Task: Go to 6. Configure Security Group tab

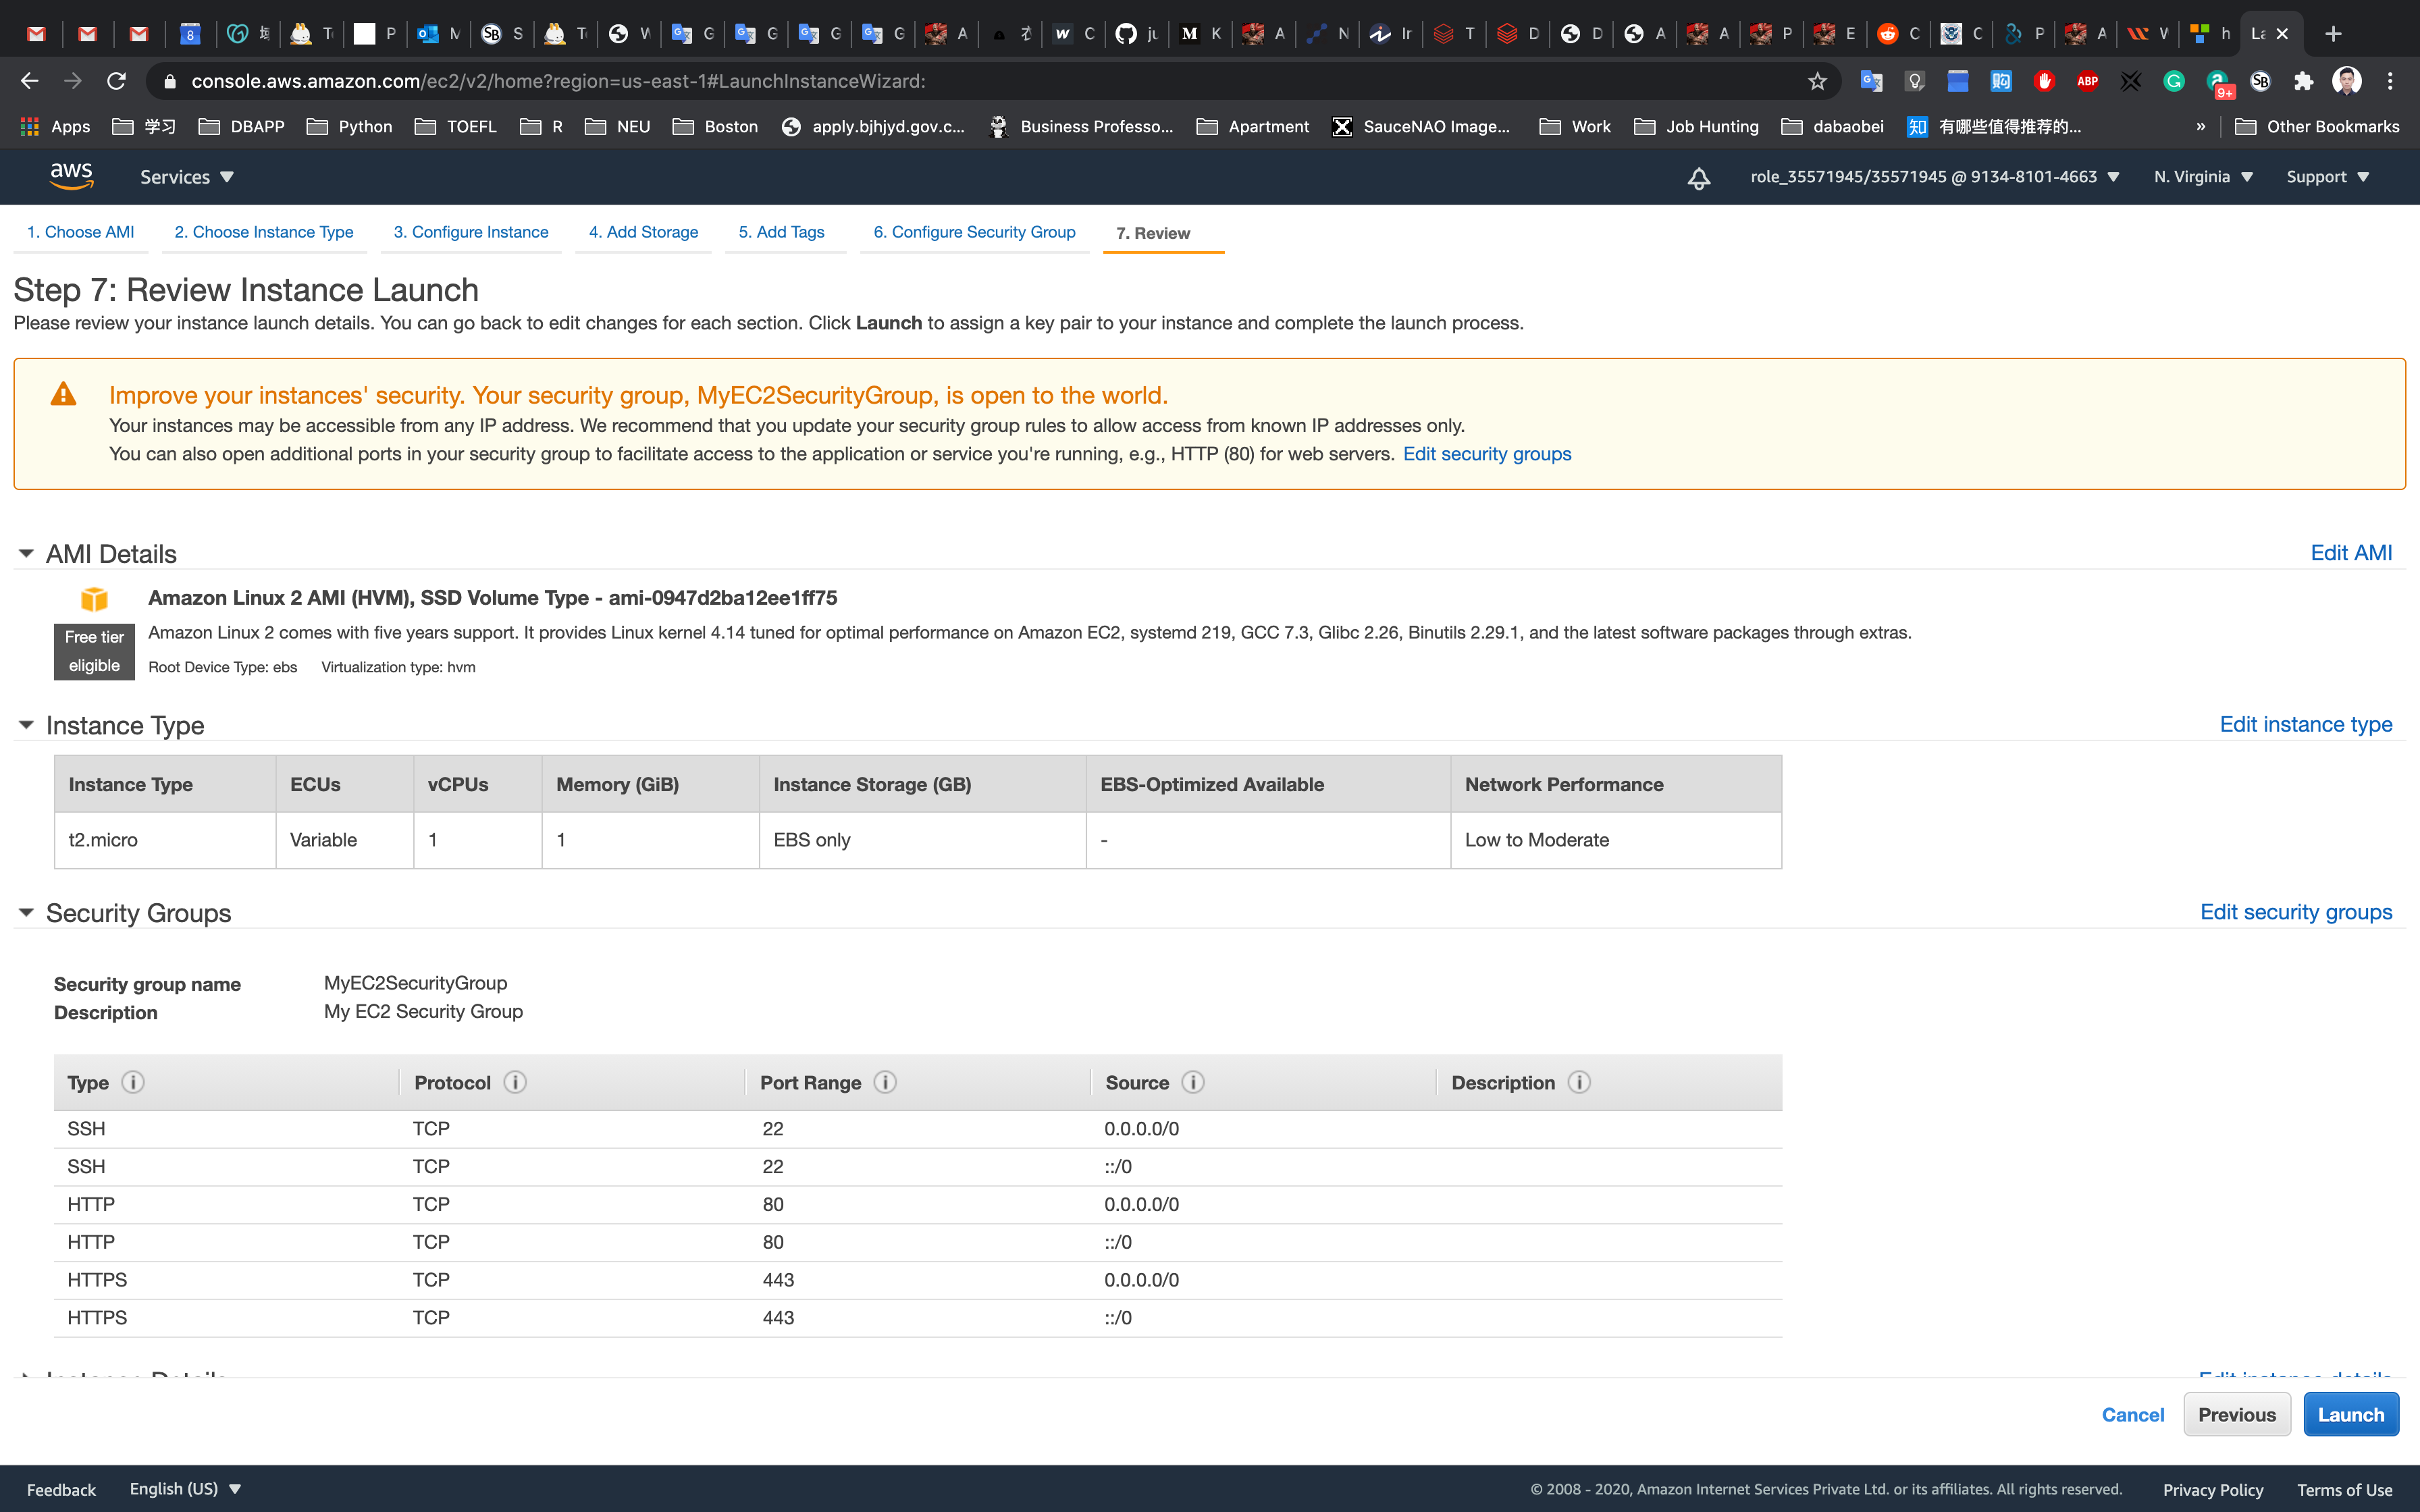Action: (x=974, y=232)
